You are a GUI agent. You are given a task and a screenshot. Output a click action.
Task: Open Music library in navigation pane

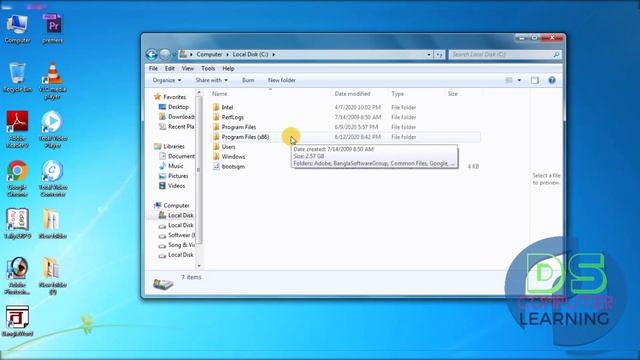(x=171, y=166)
